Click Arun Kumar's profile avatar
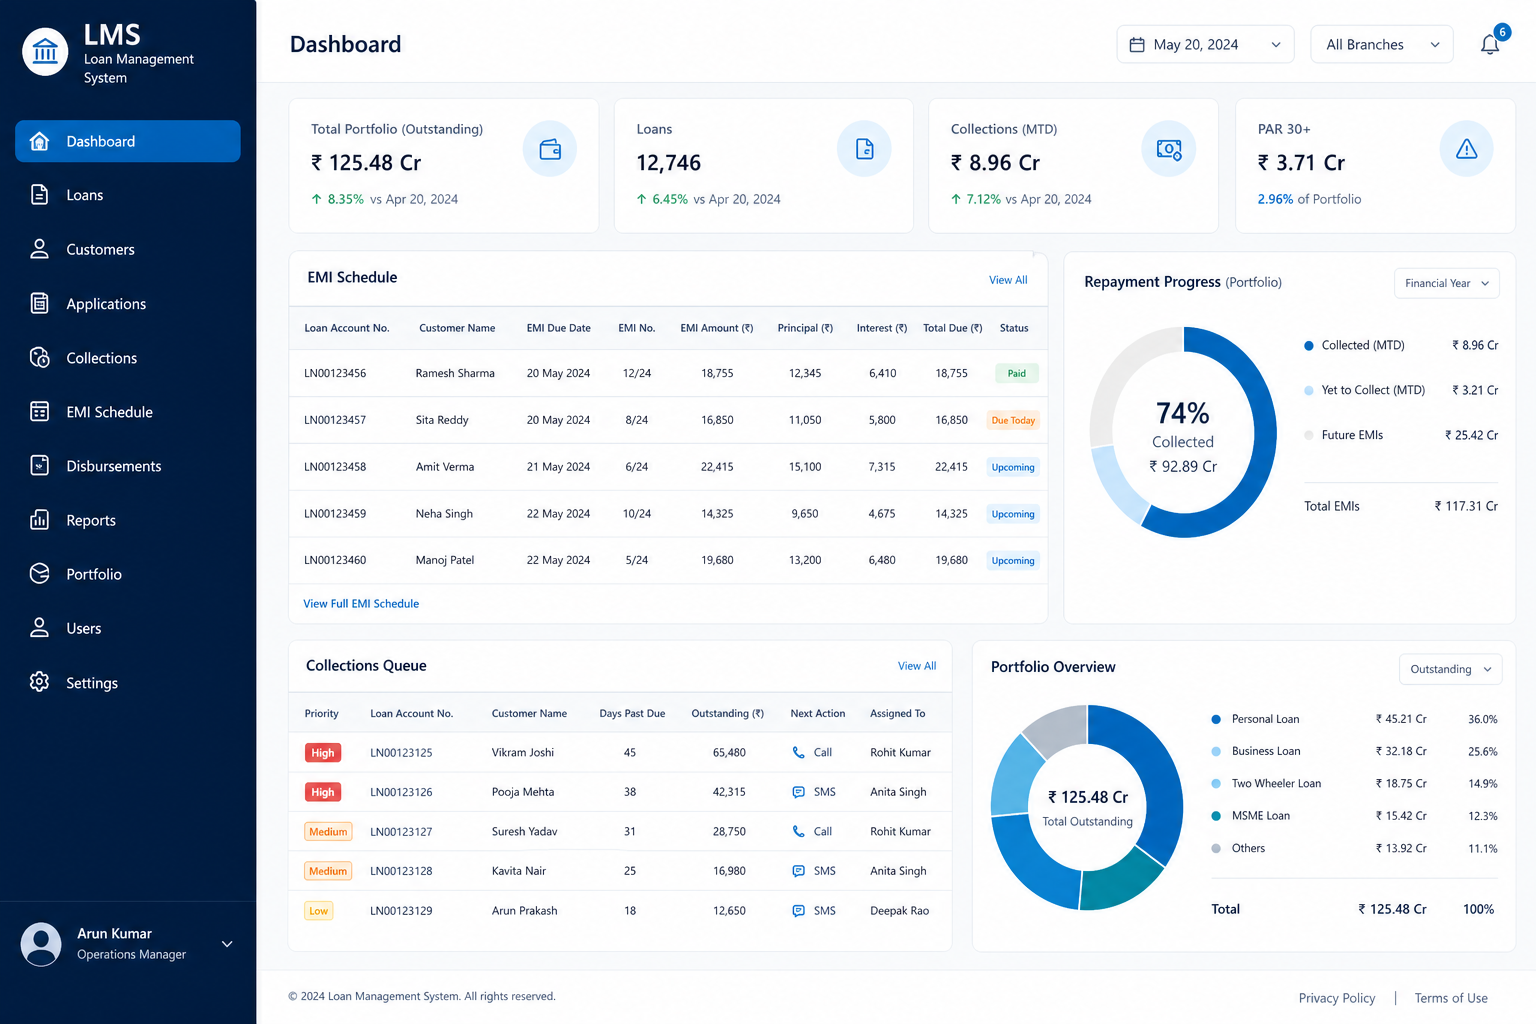Image resolution: width=1536 pixels, height=1024 pixels. [41, 944]
